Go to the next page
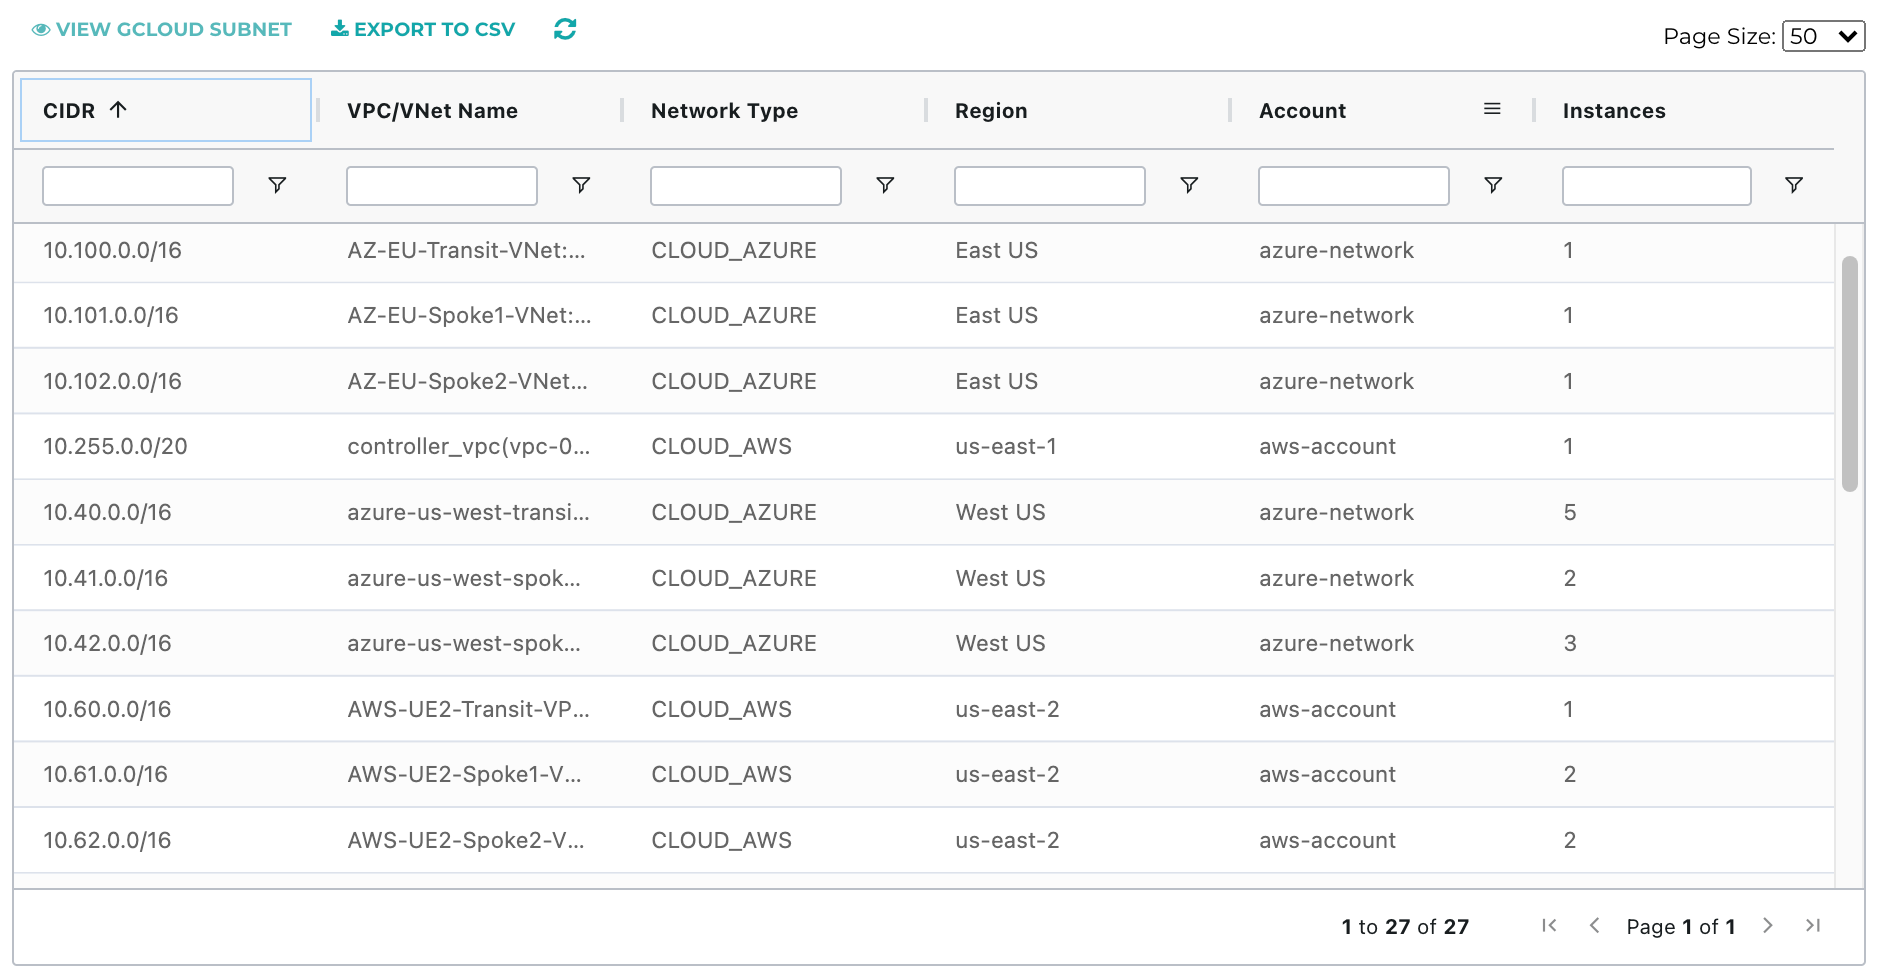This screenshot has height=974, width=1884. 1768,926
